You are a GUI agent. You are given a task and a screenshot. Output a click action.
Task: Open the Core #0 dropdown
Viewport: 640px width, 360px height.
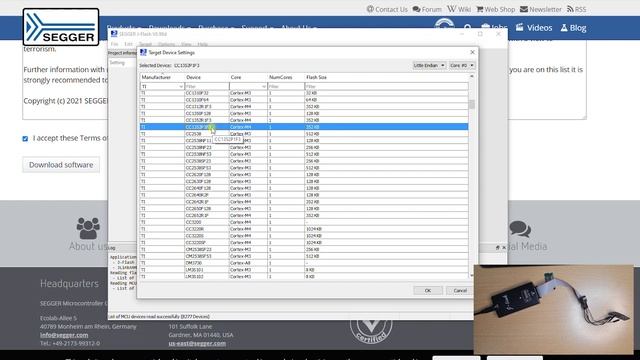click(x=462, y=65)
